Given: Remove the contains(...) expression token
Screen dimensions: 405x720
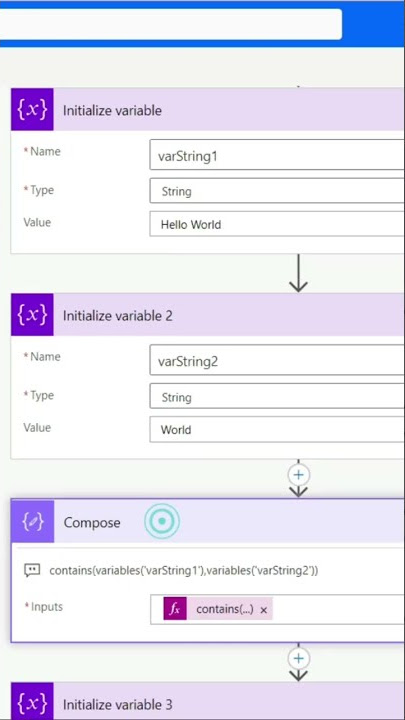Looking at the screenshot, I should click(264, 610).
